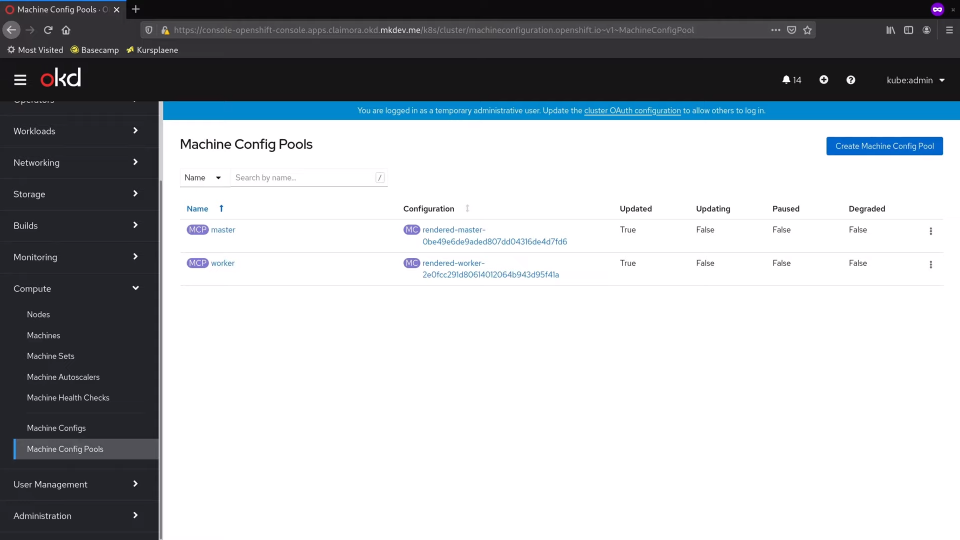Open the Name filter dropdown
The height and width of the screenshot is (540, 960).
(203, 178)
